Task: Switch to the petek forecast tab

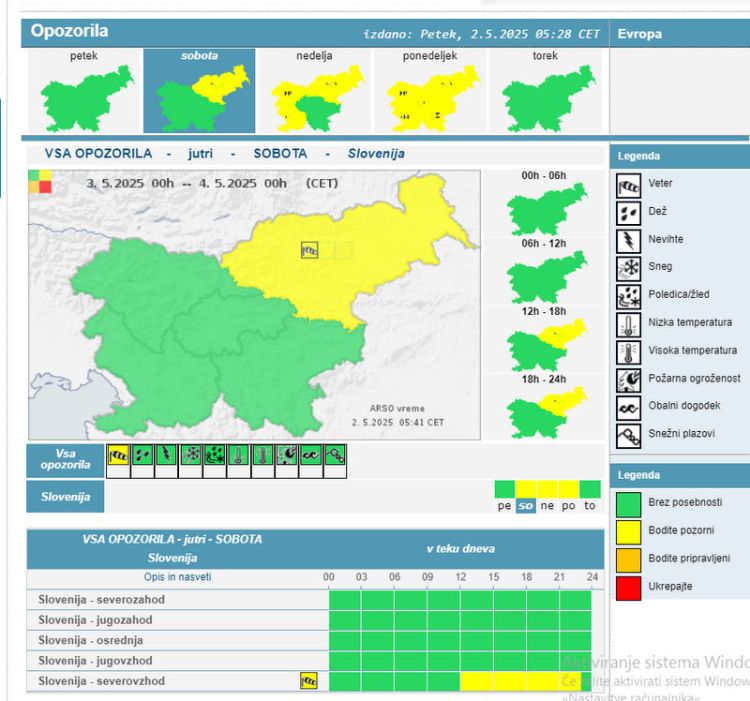Action: click(x=85, y=91)
